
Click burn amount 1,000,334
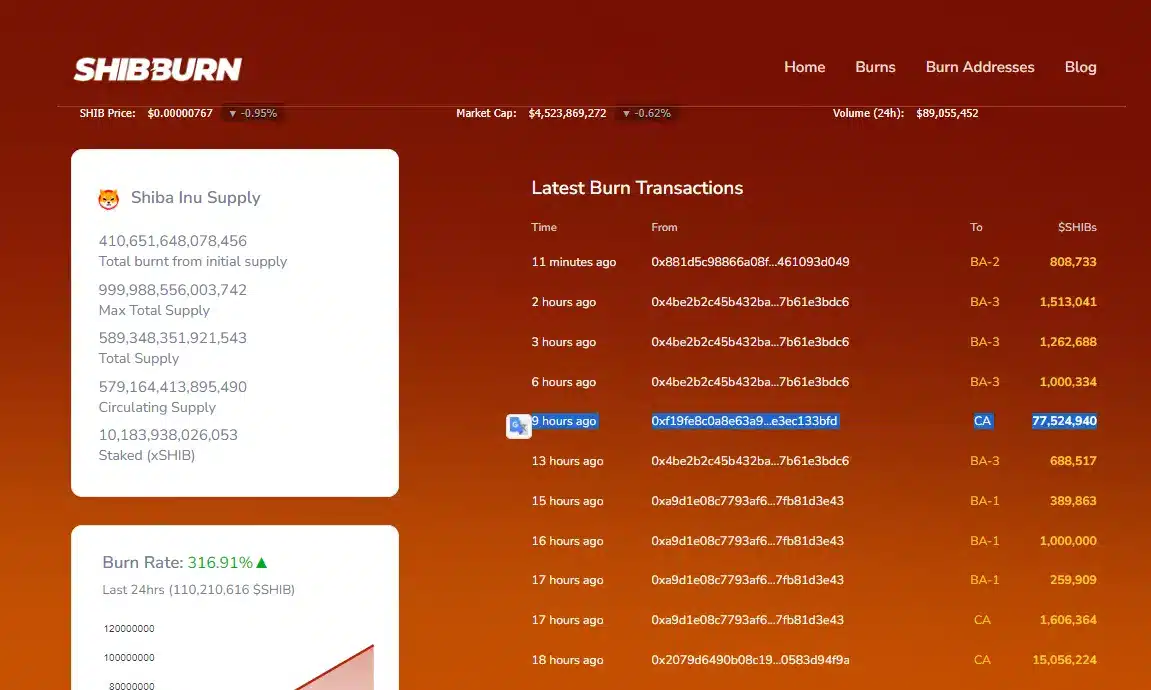click(x=1068, y=382)
